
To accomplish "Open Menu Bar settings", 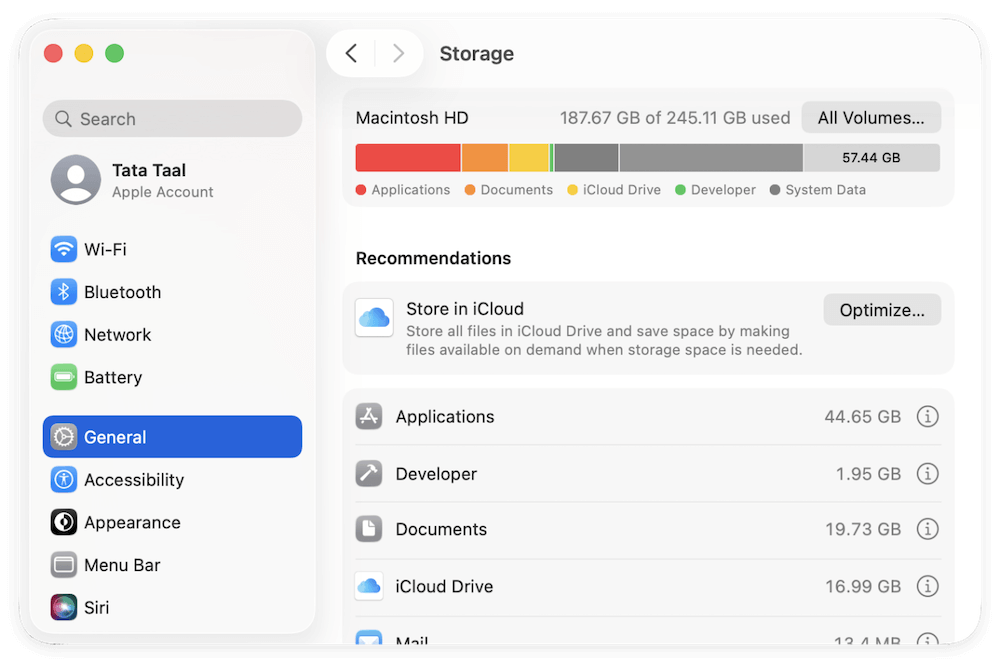I will [x=124, y=565].
